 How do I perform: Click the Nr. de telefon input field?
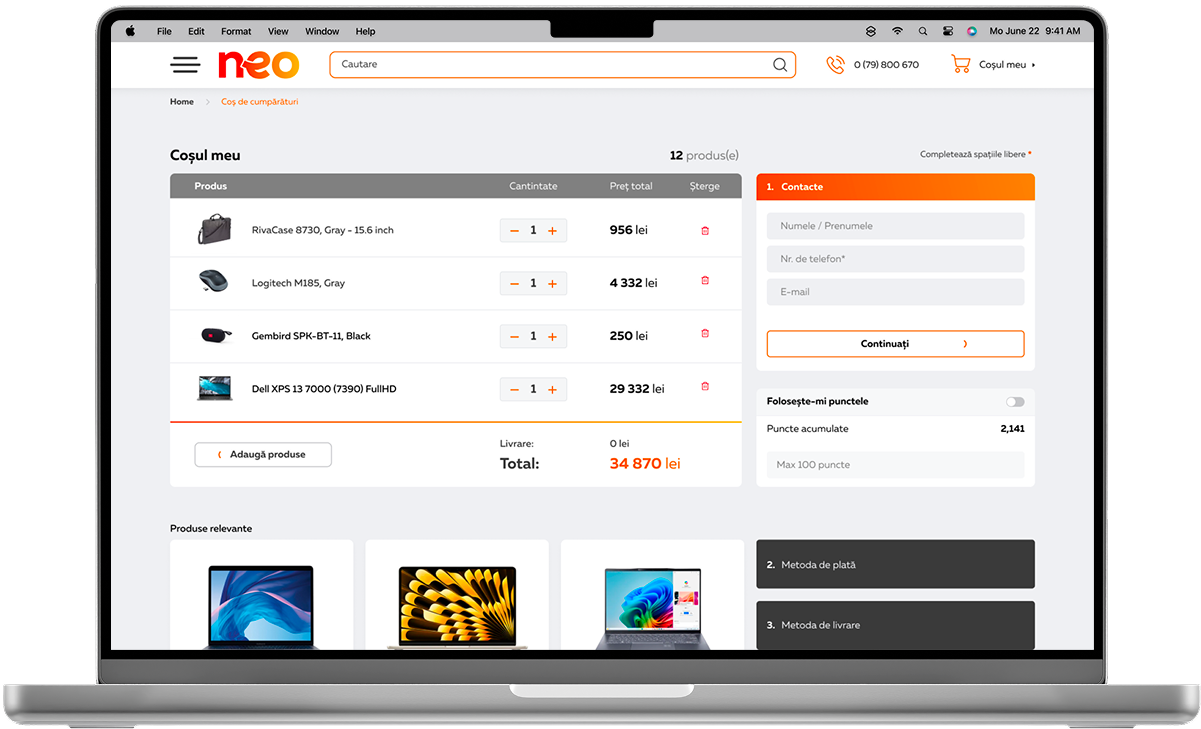click(x=895, y=259)
